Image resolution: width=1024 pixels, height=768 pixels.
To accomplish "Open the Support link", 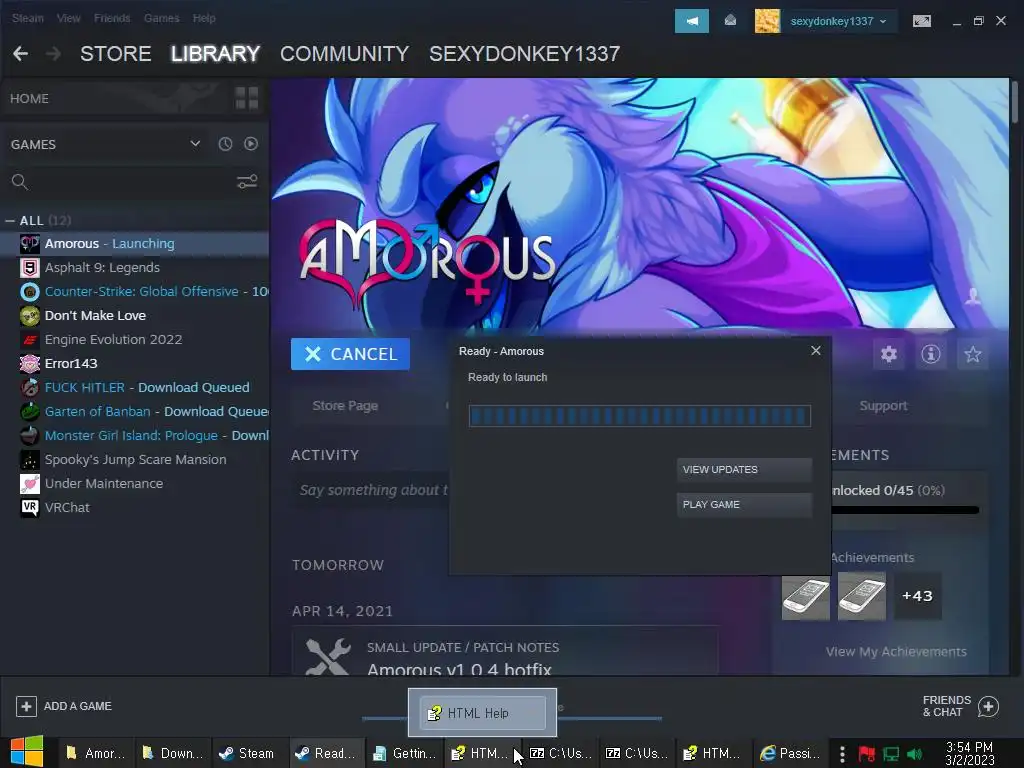I will [883, 406].
